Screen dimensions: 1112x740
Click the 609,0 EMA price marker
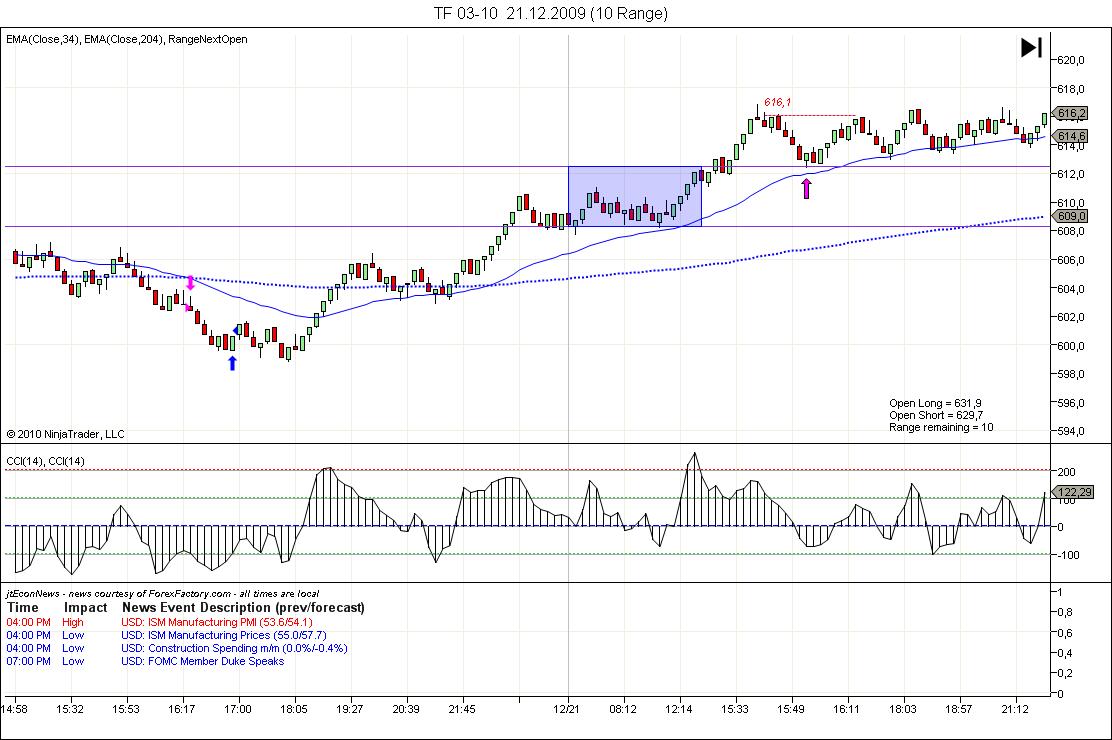tap(1071, 216)
